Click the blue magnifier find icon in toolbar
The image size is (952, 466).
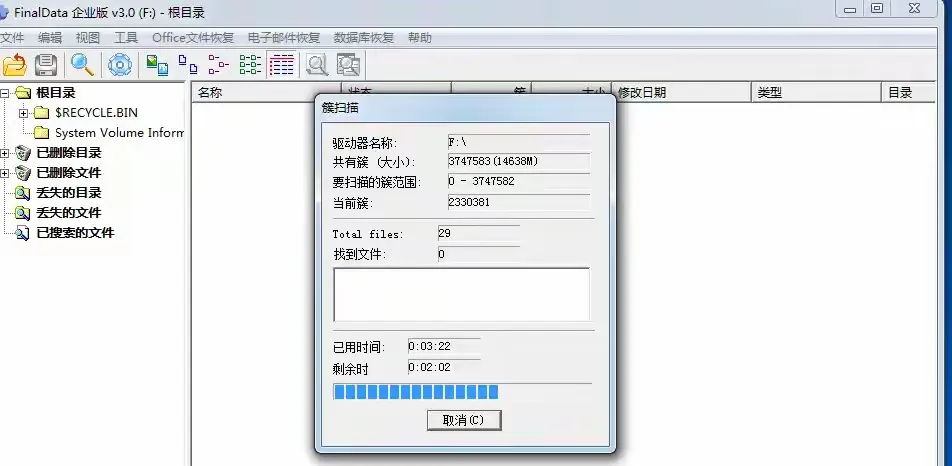[x=83, y=64]
